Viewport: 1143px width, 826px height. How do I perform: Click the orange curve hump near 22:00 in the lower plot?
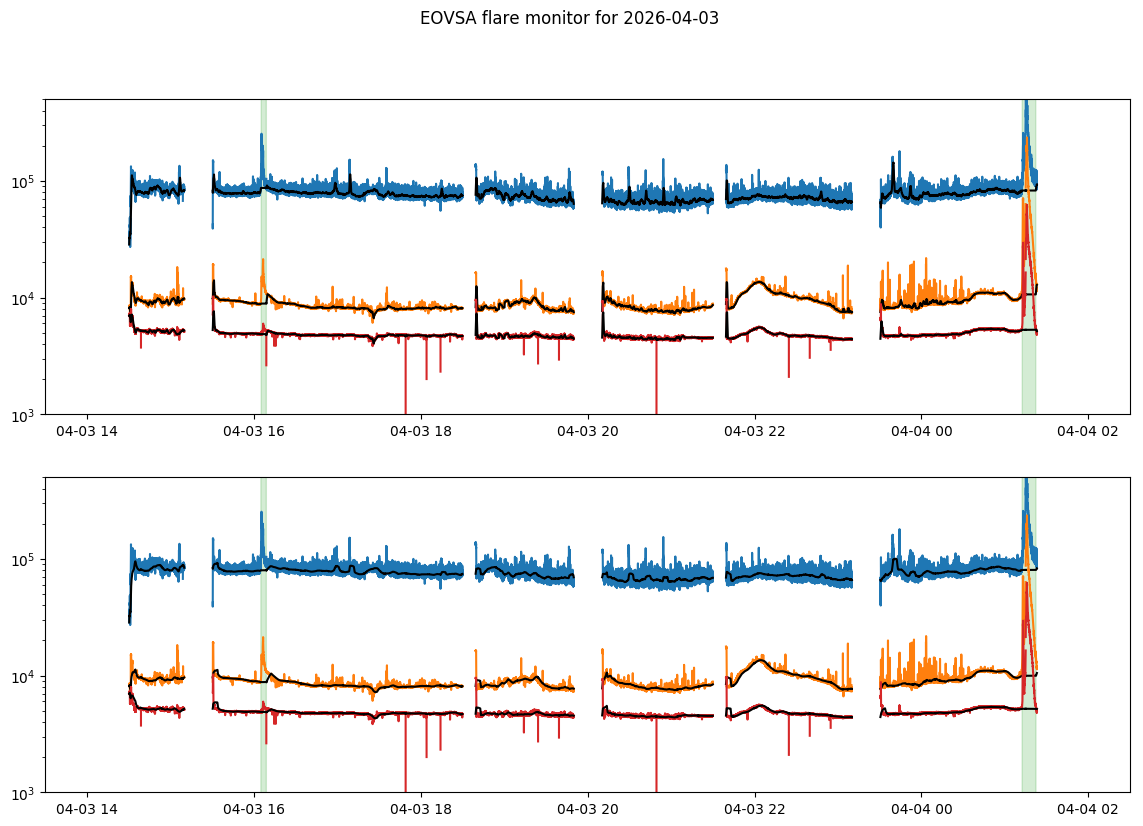758,661
